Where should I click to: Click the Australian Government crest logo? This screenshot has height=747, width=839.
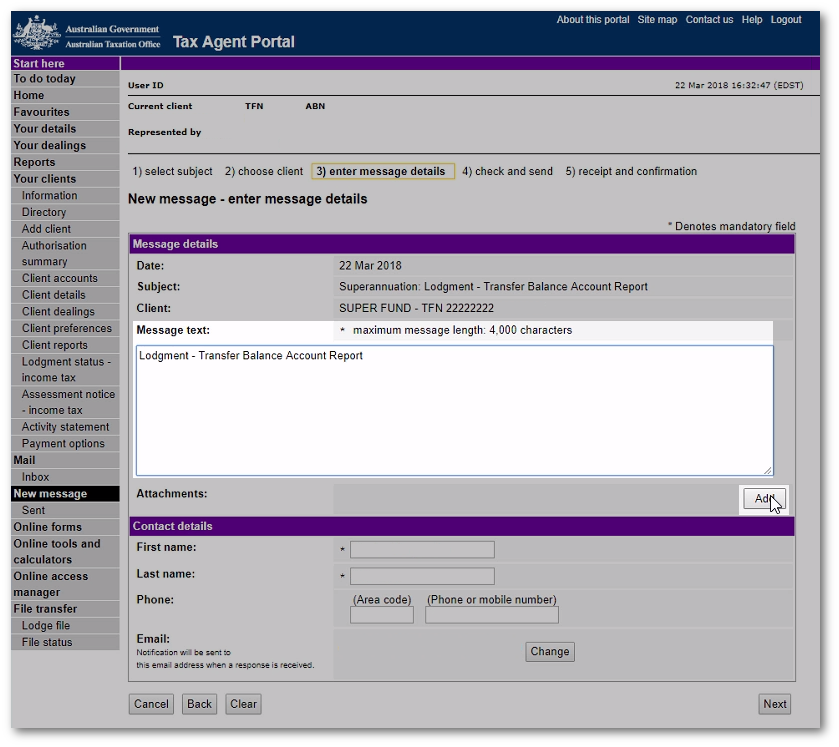pos(37,35)
